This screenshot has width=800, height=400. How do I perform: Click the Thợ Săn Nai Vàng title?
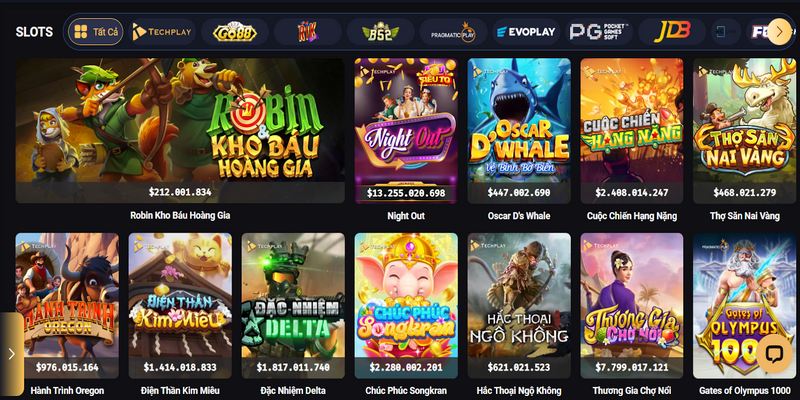pos(744,216)
